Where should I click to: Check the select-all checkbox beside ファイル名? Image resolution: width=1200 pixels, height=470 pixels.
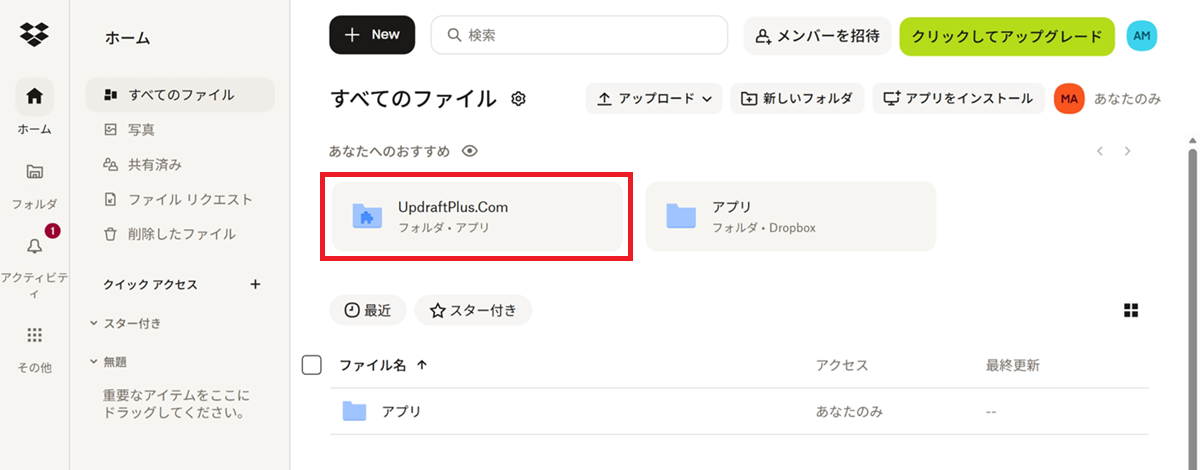[x=312, y=365]
